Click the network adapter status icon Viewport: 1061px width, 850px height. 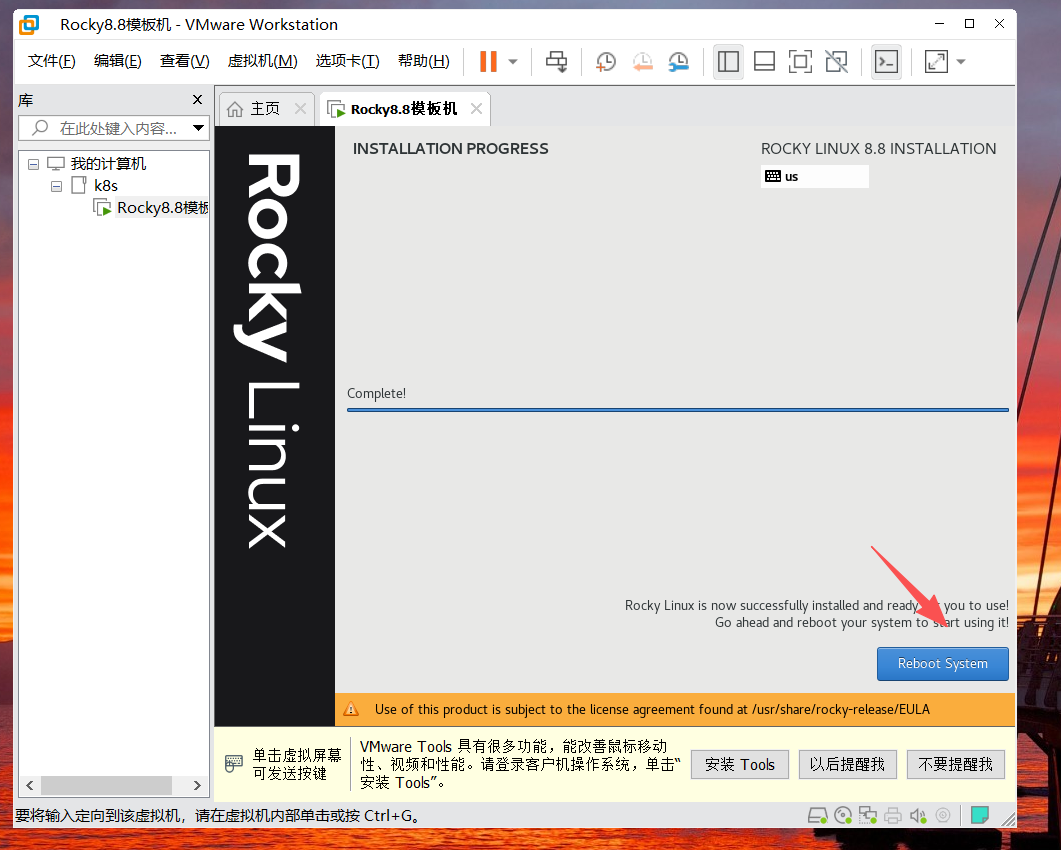click(868, 815)
